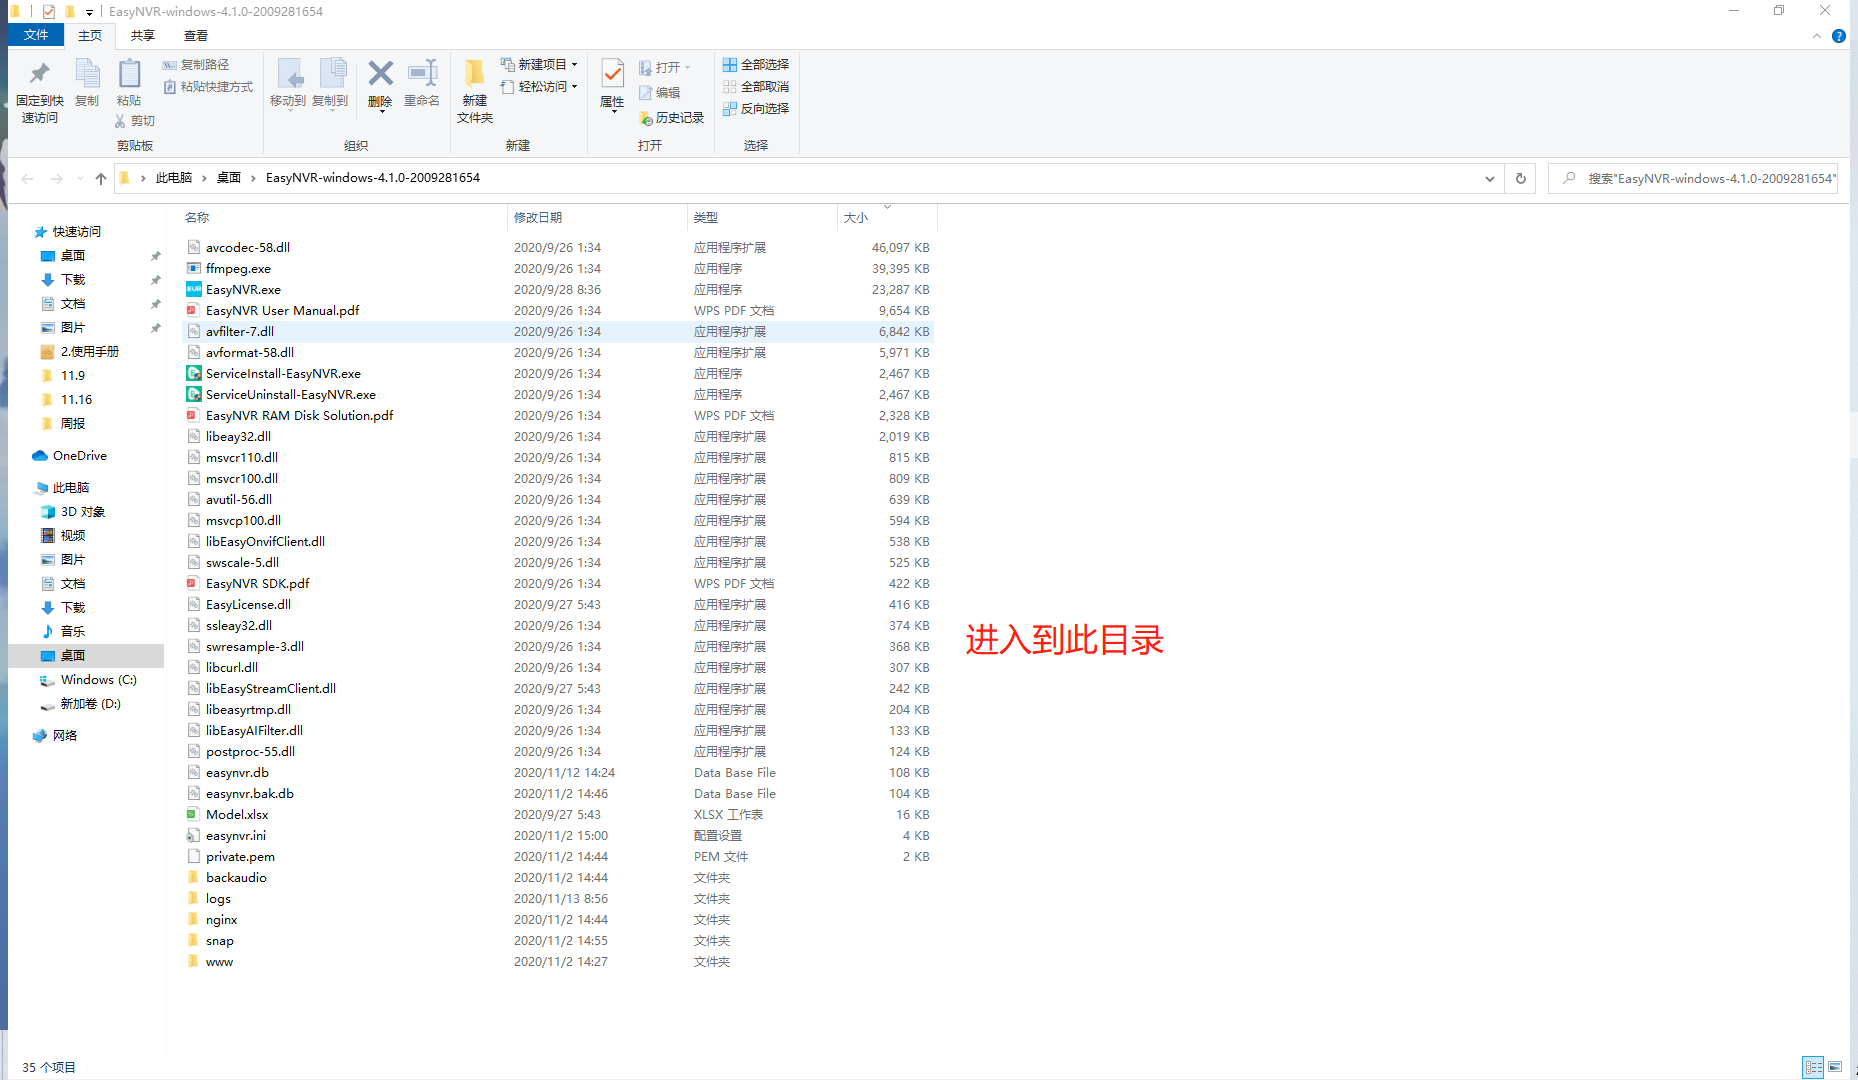Select EasyNVR User Manual.pdf
This screenshot has height=1080, width=1858.
pyautogui.click(x=282, y=311)
